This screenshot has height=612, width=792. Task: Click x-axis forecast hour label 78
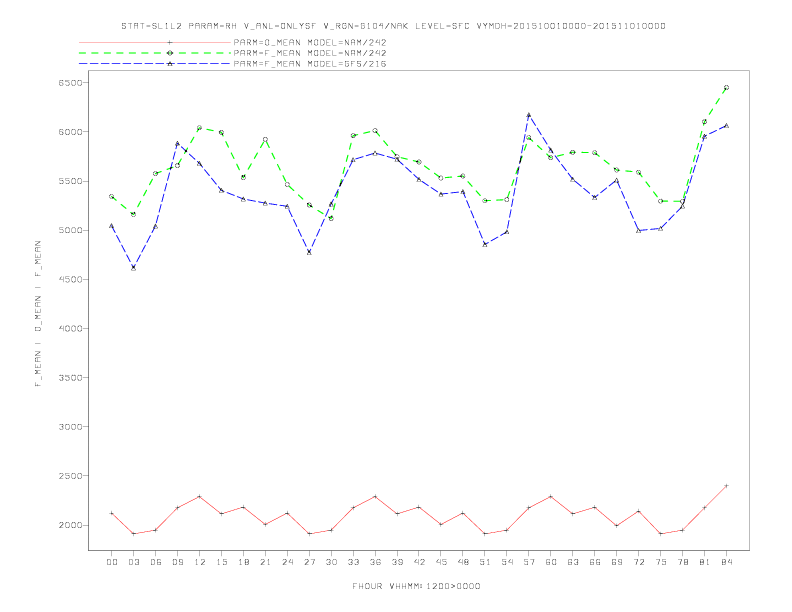point(683,562)
